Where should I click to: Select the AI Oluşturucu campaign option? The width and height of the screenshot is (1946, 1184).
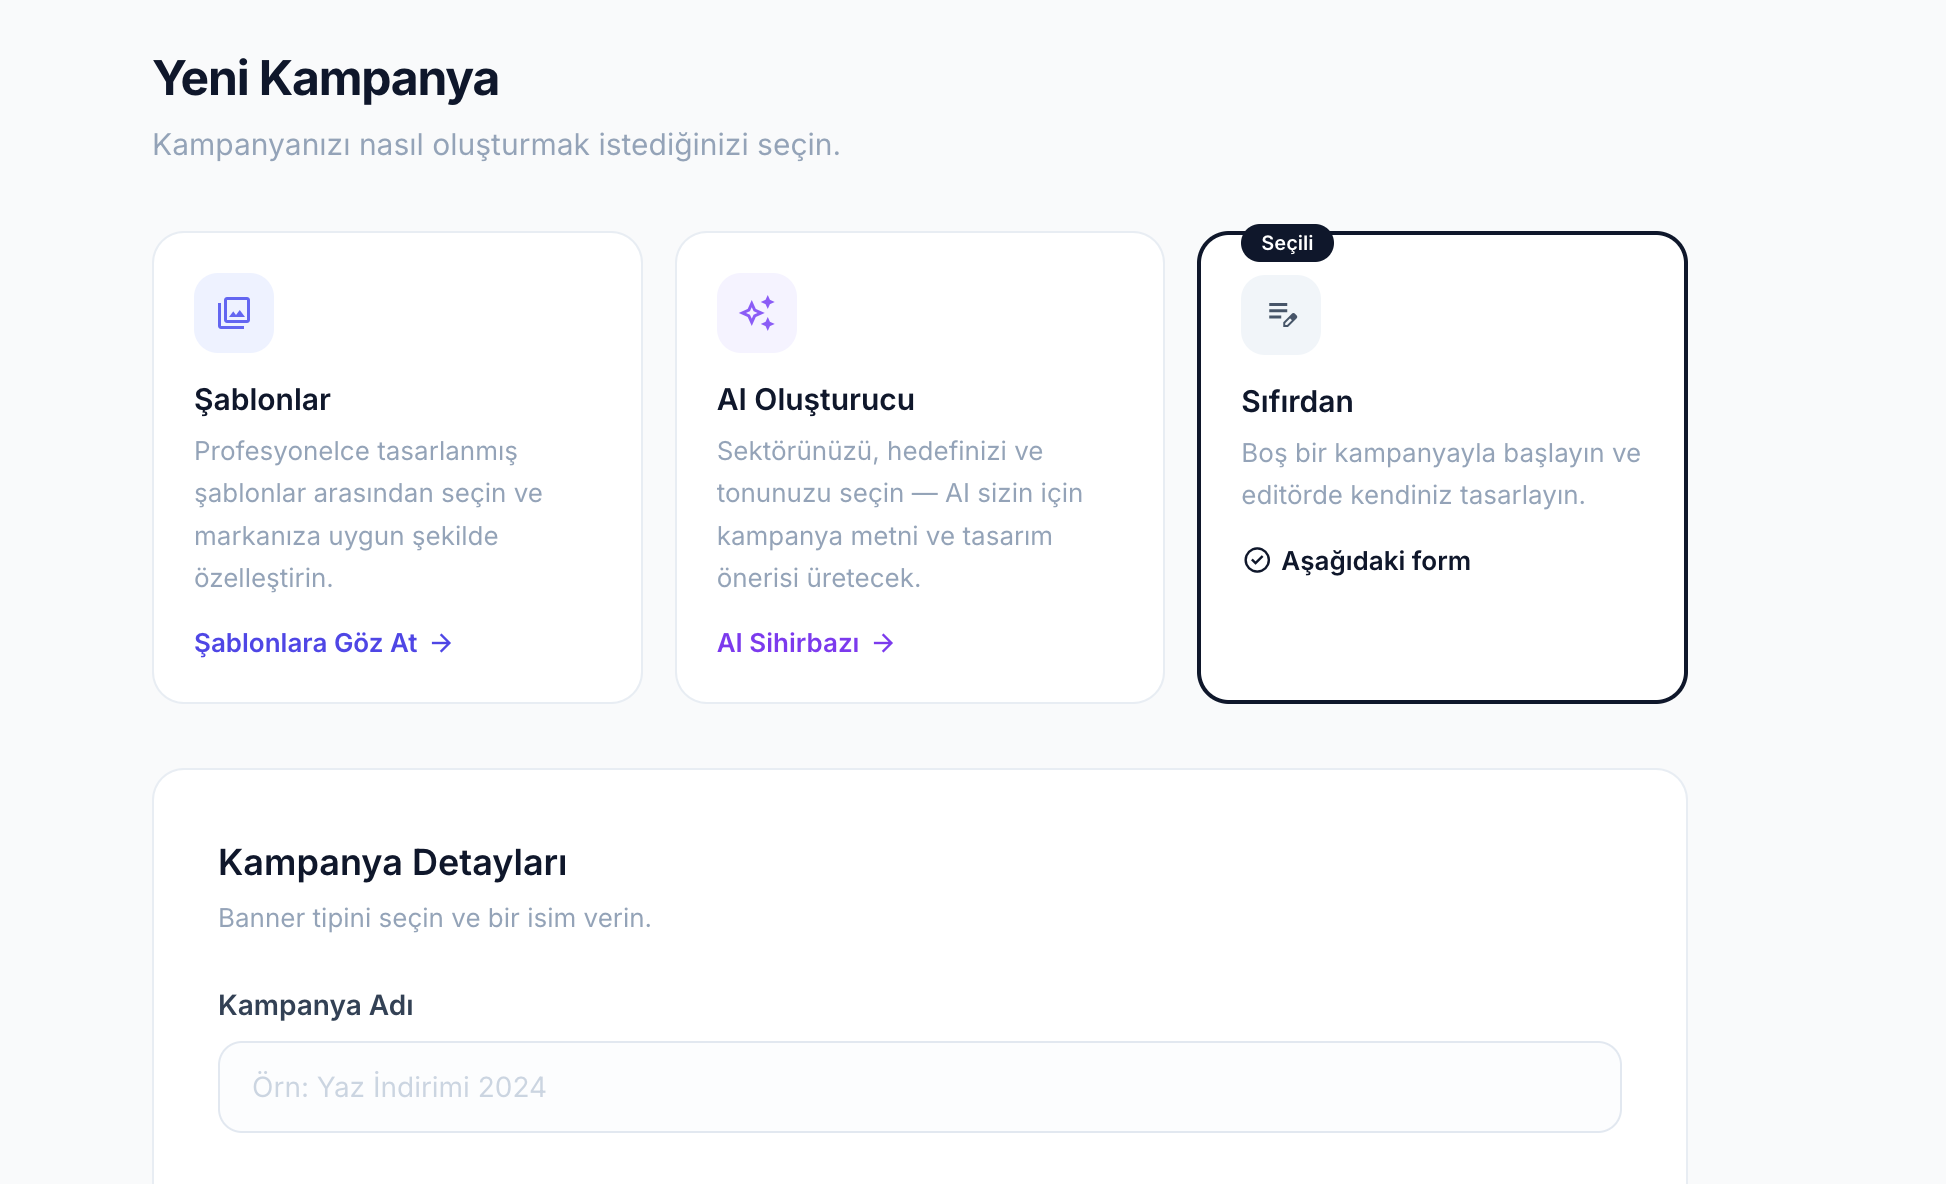tap(920, 465)
